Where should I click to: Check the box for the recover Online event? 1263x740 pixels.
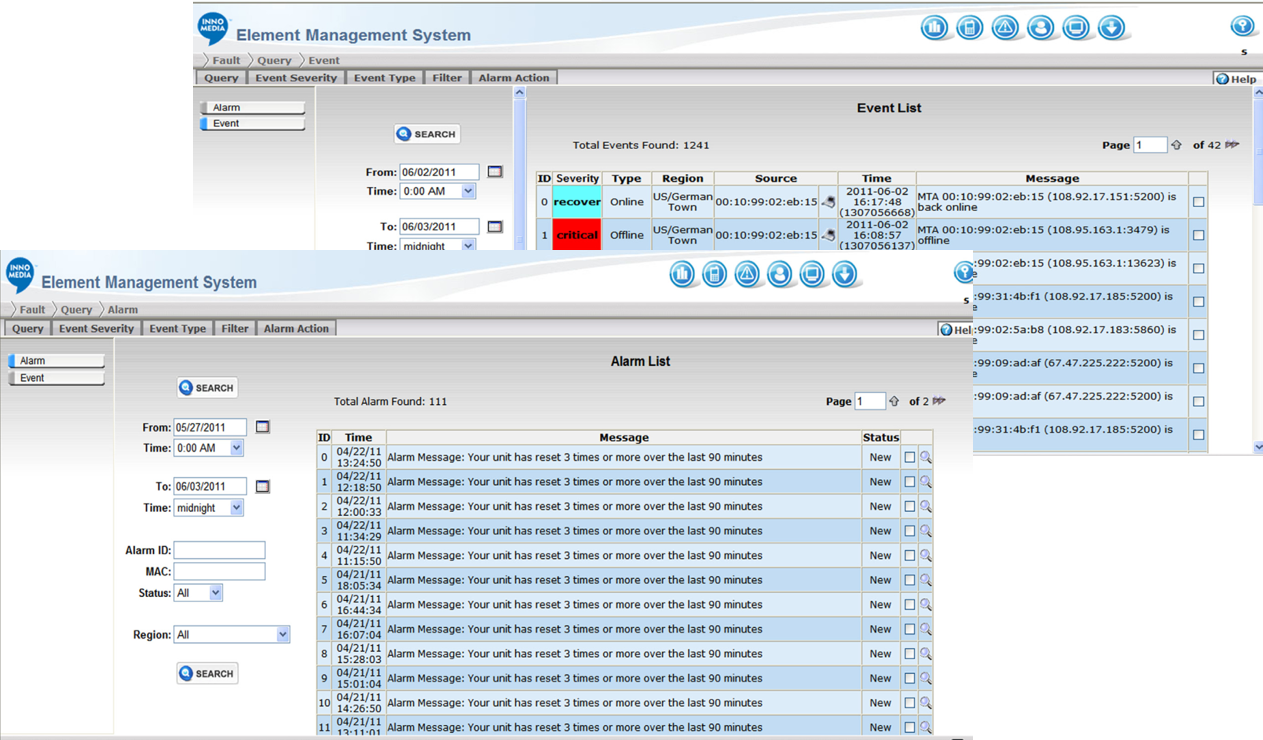click(1198, 201)
